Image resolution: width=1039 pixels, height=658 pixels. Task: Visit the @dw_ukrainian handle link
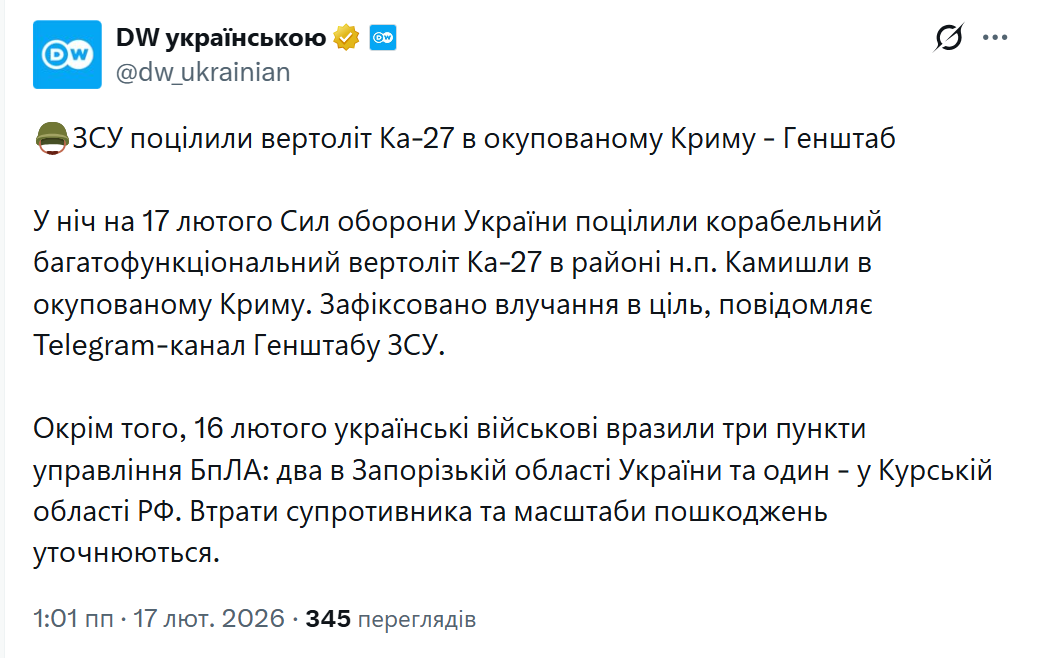[x=203, y=72]
